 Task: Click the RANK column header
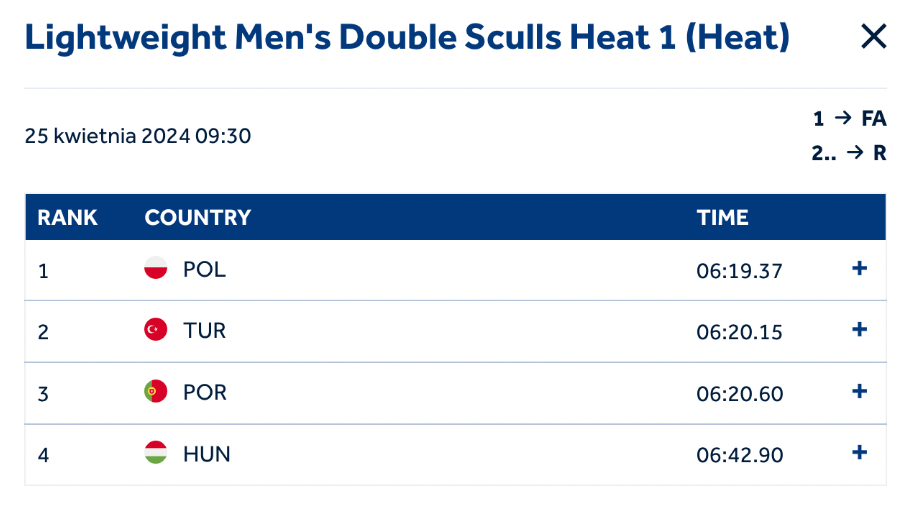[67, 218]
